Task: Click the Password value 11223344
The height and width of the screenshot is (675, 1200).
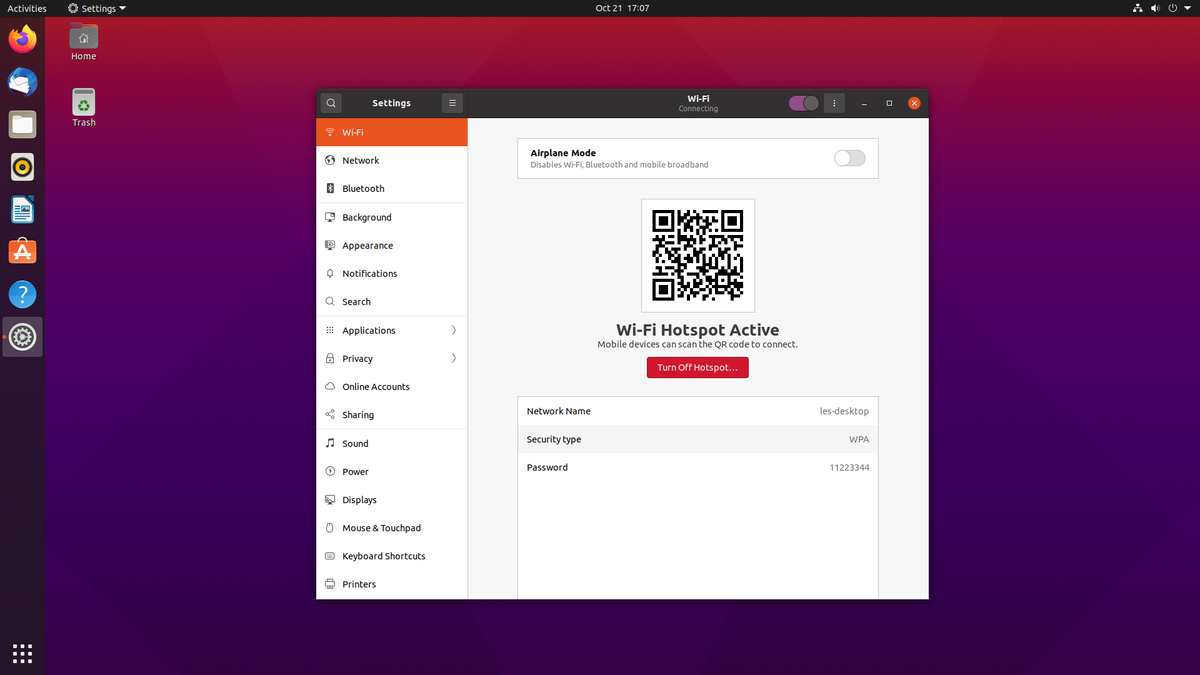Action: click(x=849, y=467)
